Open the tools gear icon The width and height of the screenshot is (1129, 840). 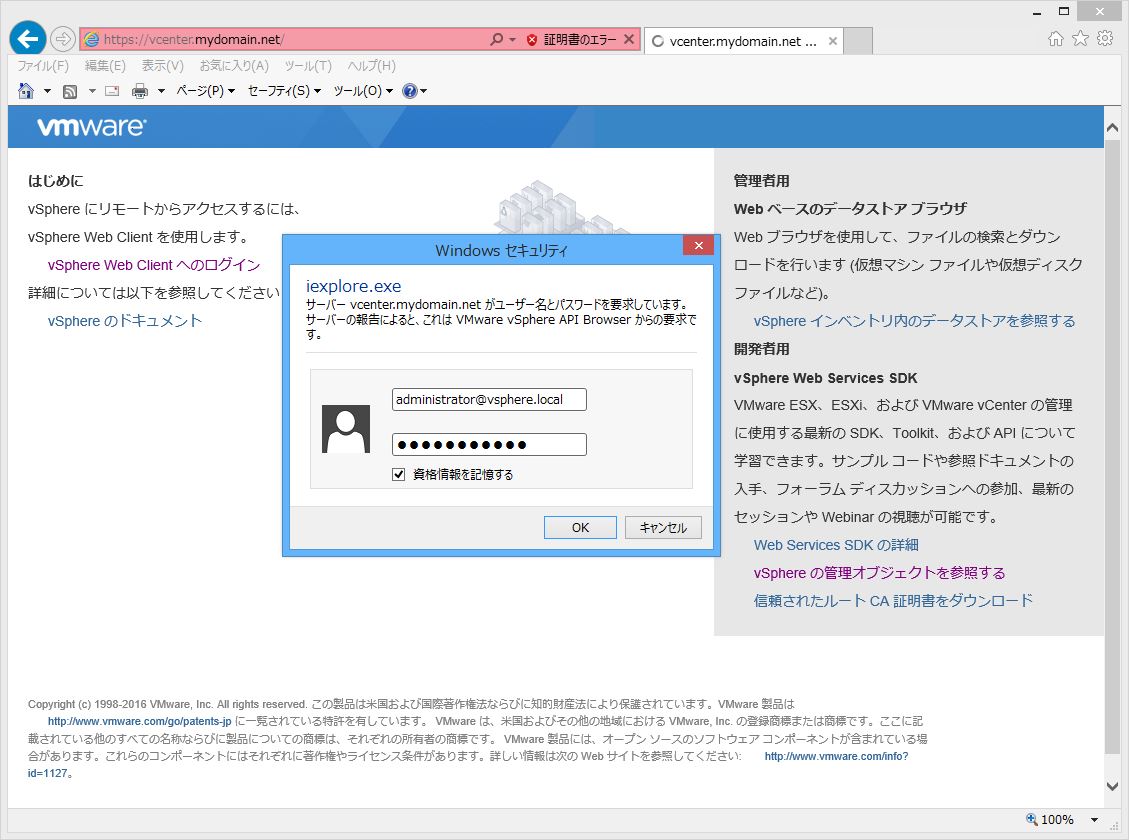coord(1105,38)
